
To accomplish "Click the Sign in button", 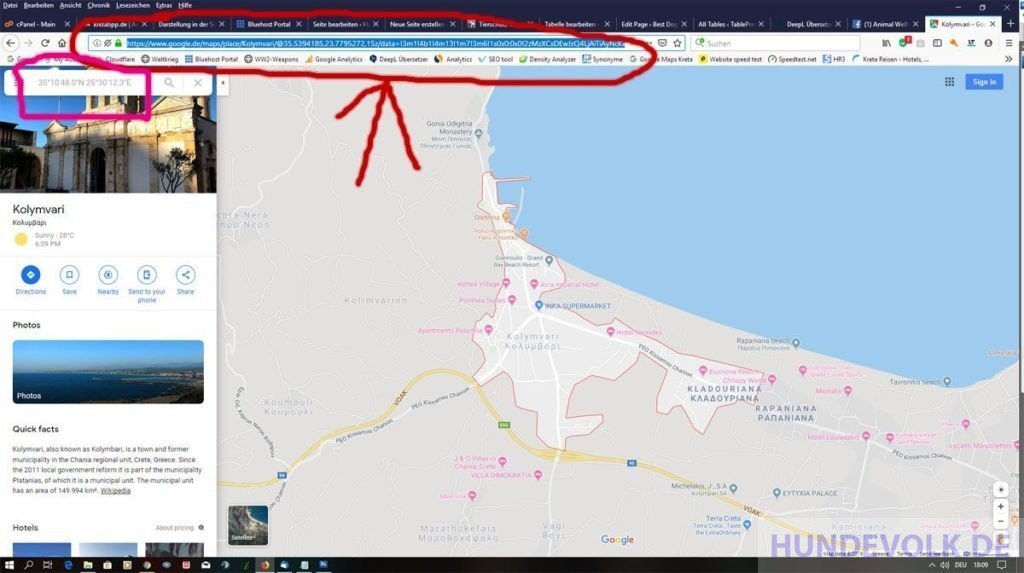I will [984, 82].
